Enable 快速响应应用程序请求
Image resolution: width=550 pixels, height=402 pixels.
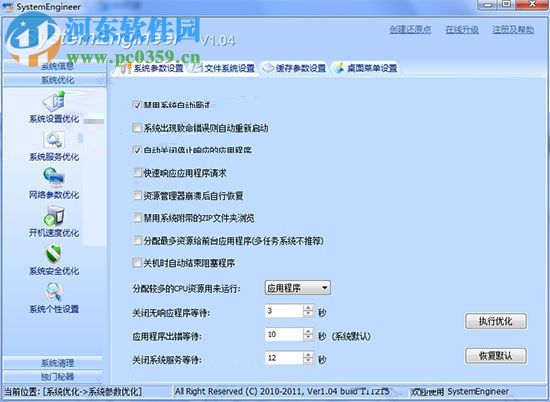coord(137,173)
